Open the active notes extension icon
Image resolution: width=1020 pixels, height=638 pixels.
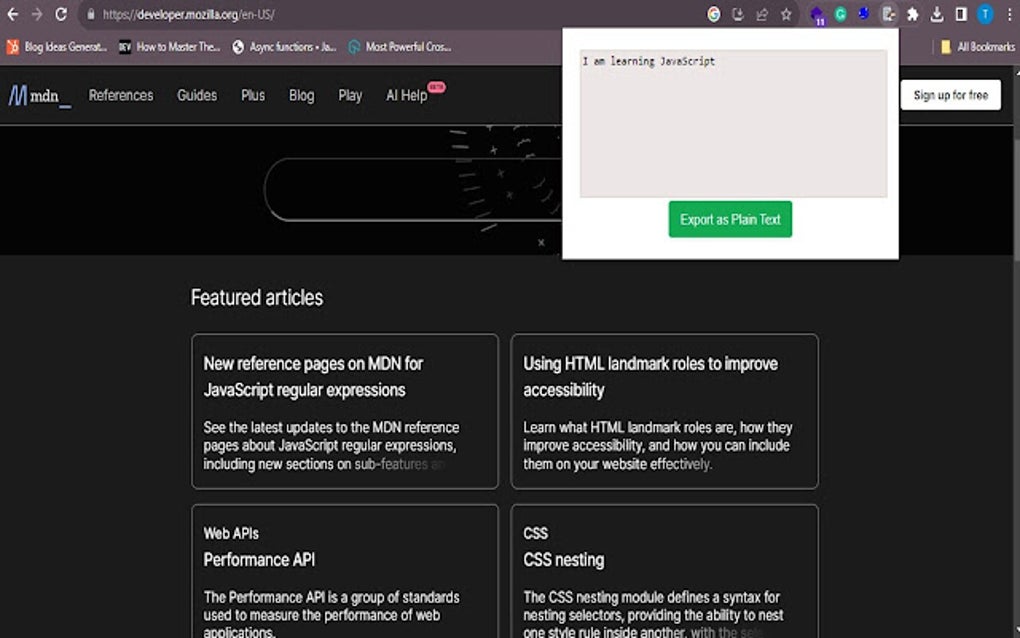[887, 14]
